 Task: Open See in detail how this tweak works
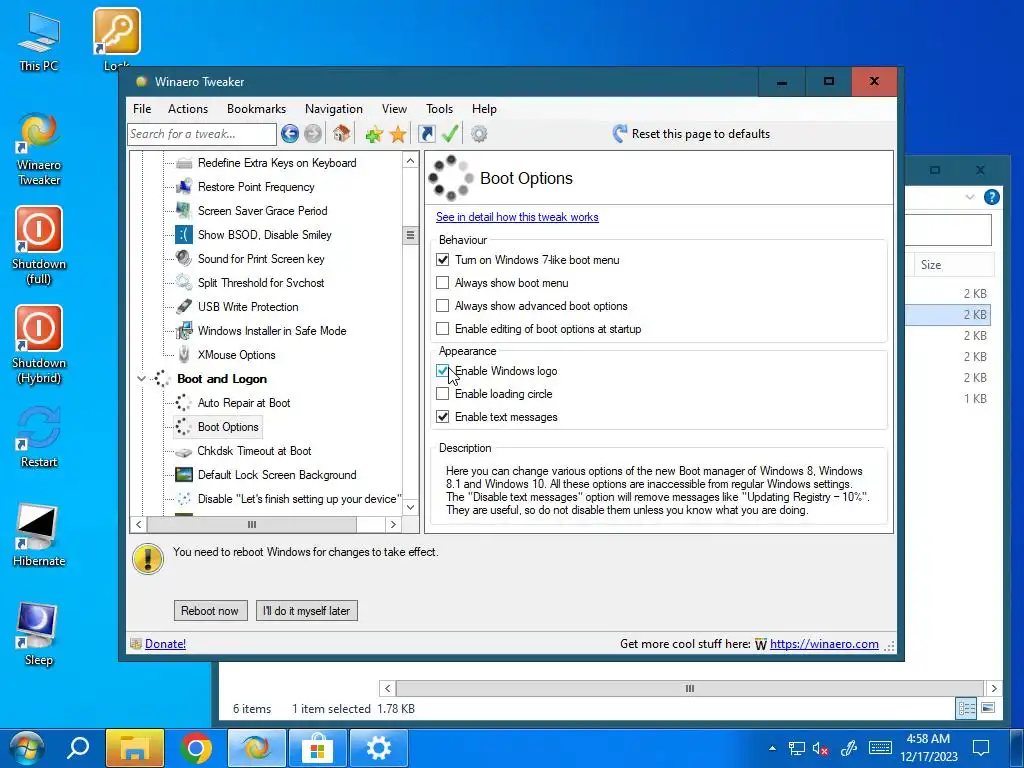[517, 217]
